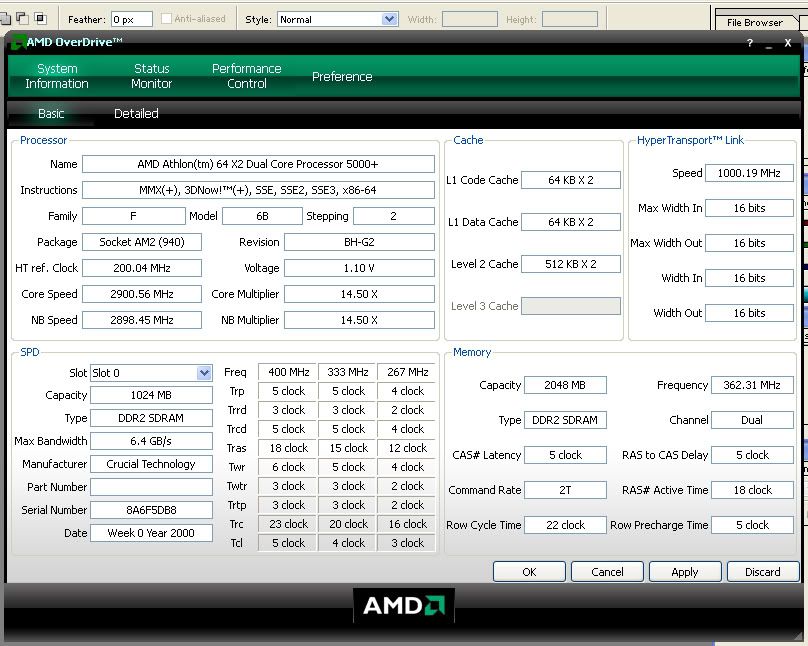Screen dimensions: 808x646
Task: Open the Style dropdown in the Photoshop options bar
Action: (390, 20)
